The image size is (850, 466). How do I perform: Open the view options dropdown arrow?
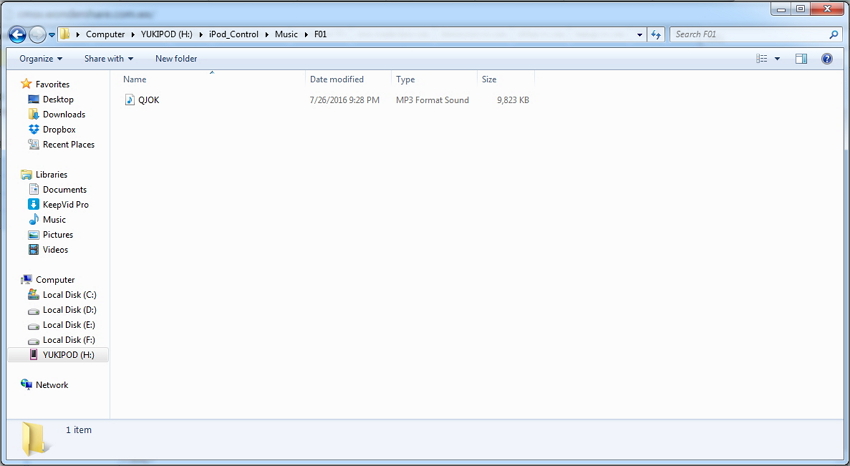778,59
